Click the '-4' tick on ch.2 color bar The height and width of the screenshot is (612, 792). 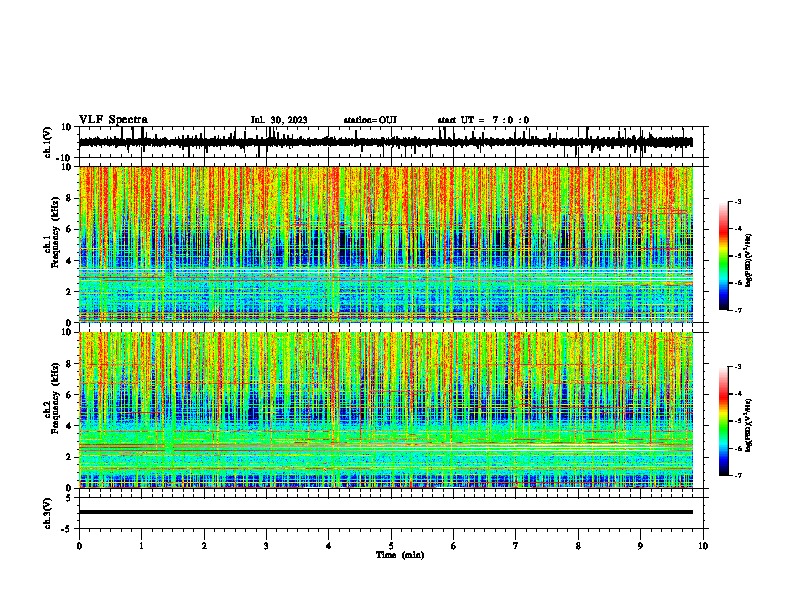pos(737,393)
